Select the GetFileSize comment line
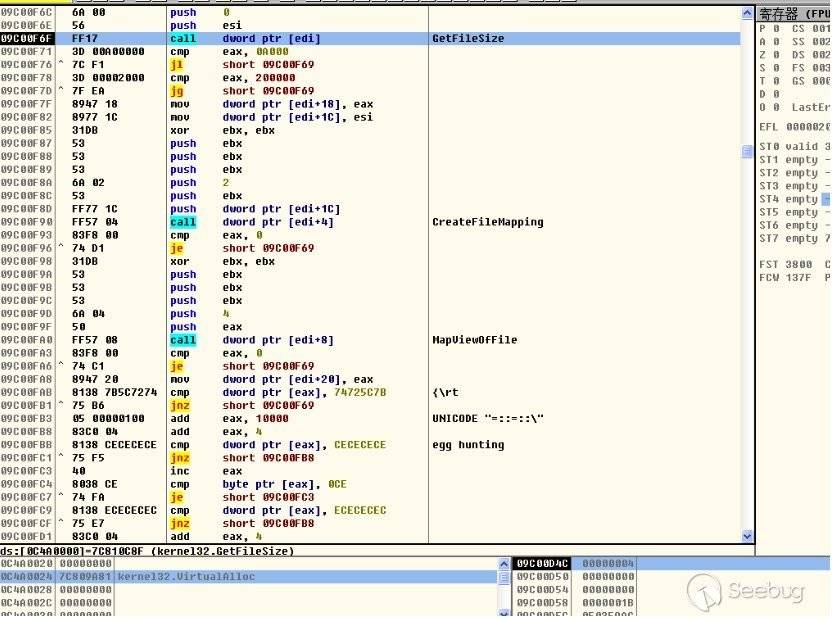The height and width of the screenshot is (619, 832). [x=468, y=38]
